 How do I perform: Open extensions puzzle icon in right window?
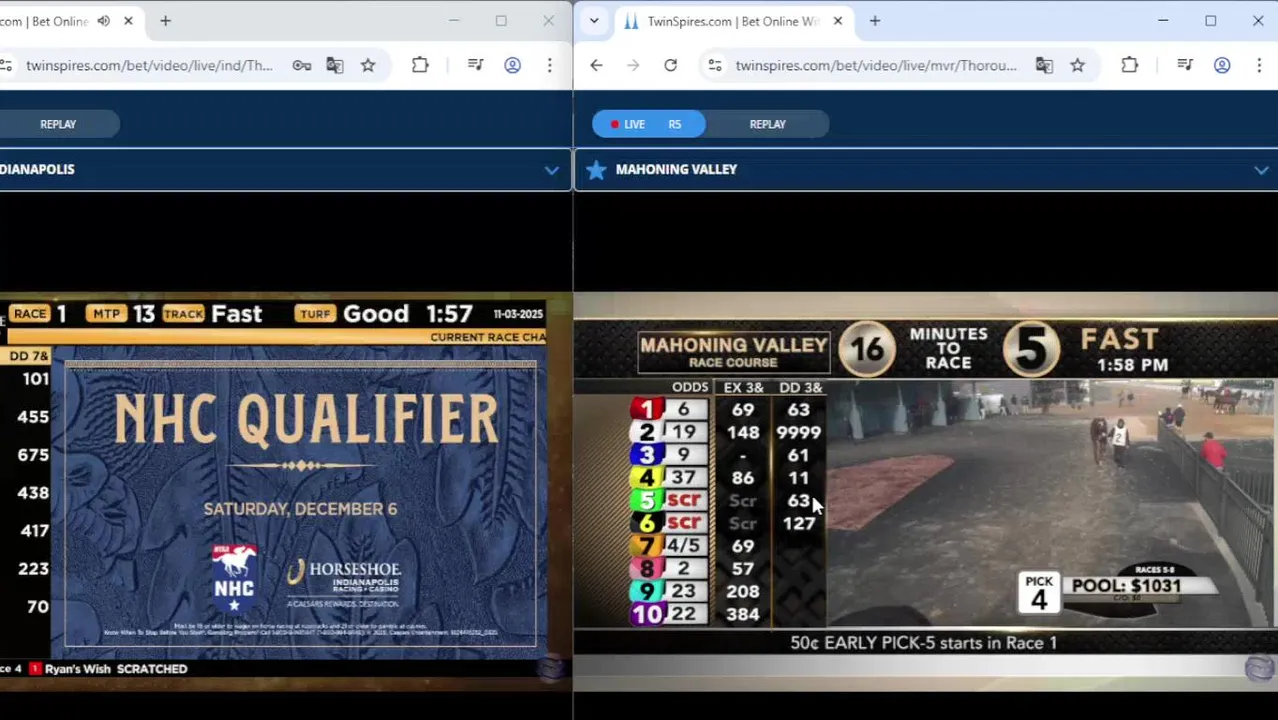(1129, 65)
